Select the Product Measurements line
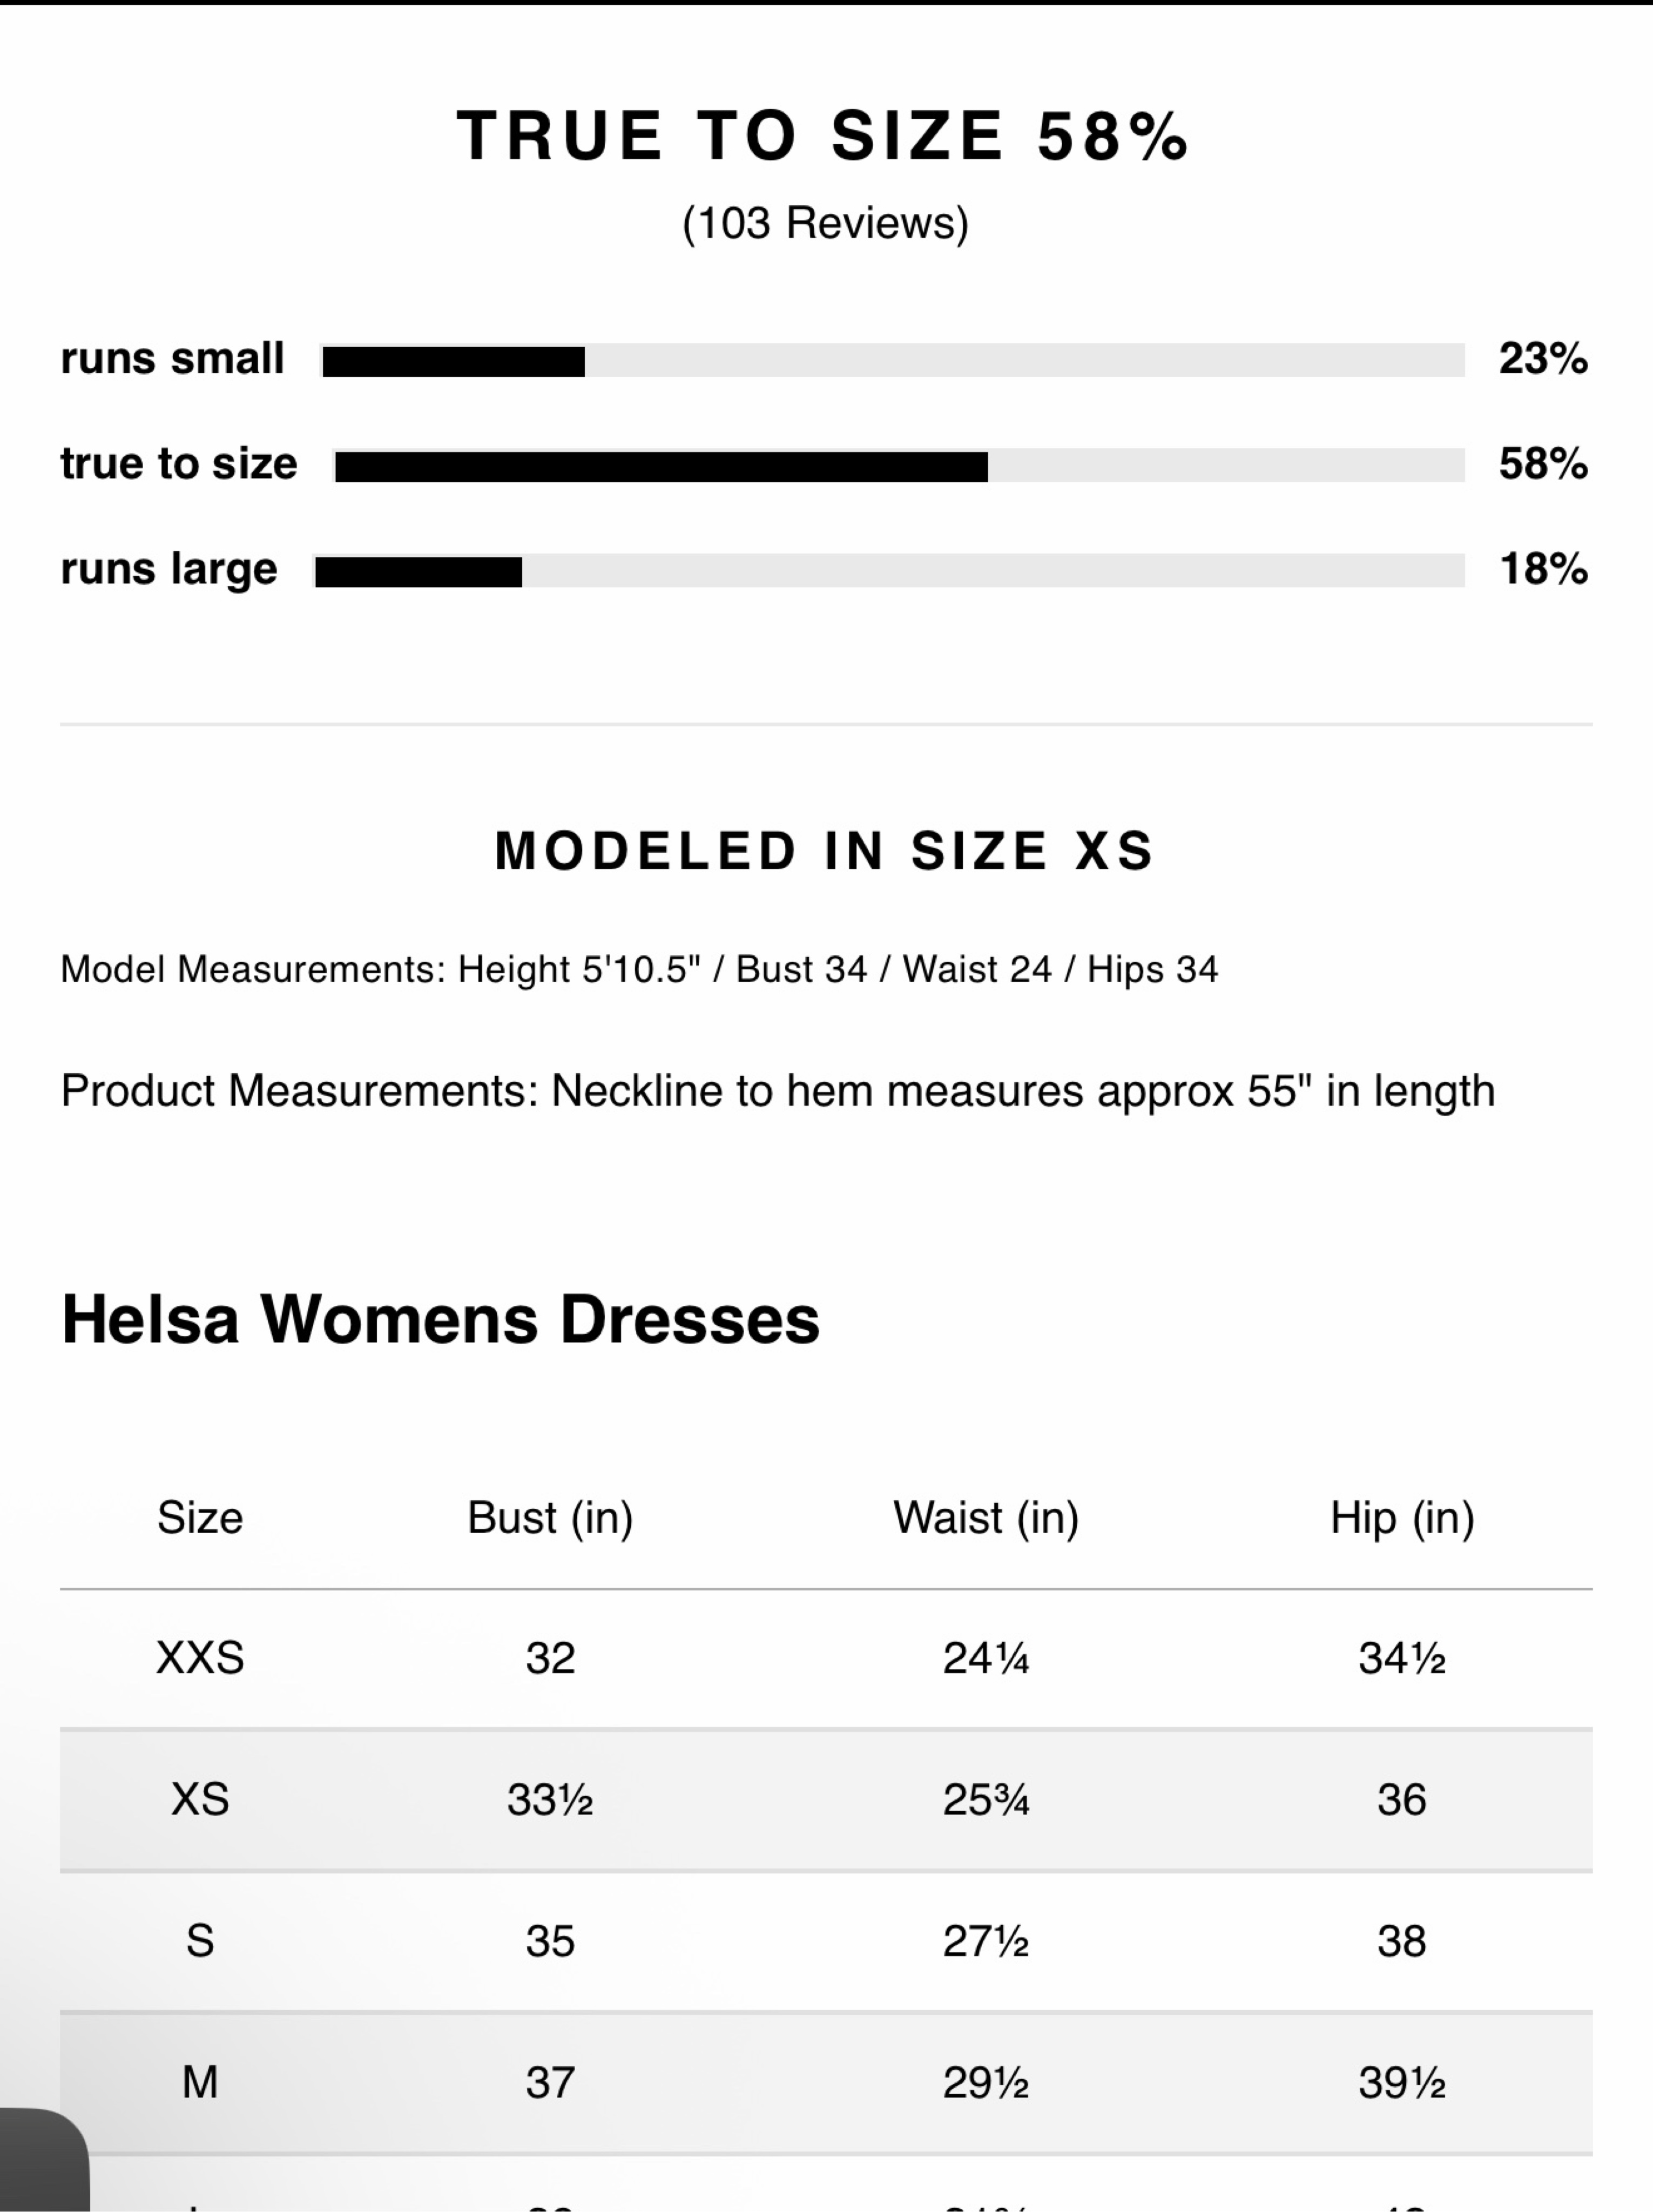The image size is (1653, 2212). pyautogui.click(x=778, y=1091)
